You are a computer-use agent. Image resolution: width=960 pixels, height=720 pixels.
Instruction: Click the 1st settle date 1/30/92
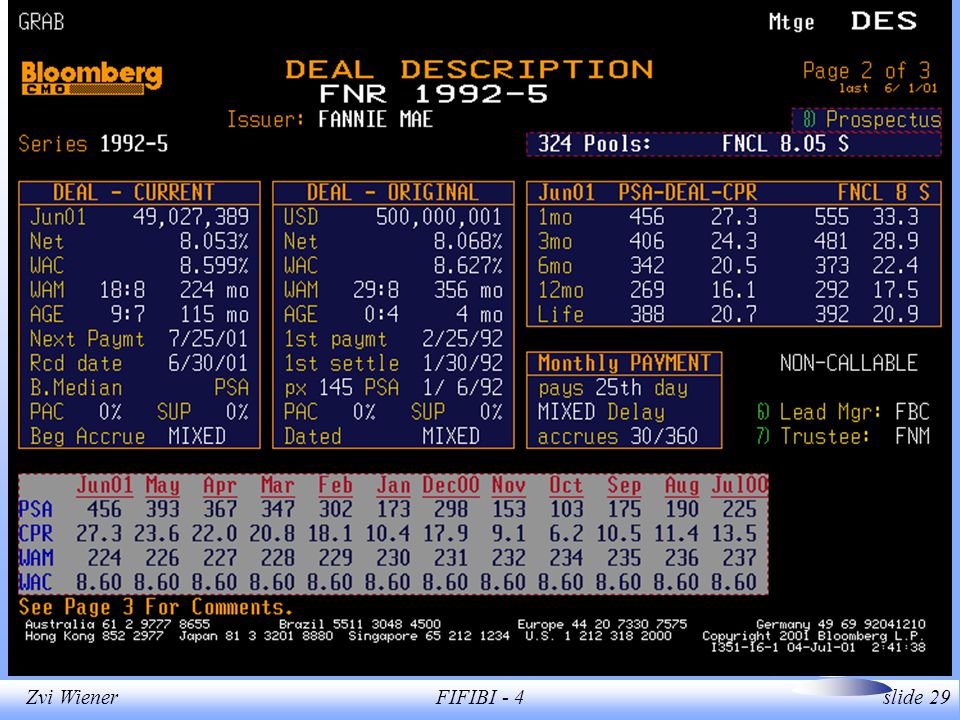click(462, 364)
